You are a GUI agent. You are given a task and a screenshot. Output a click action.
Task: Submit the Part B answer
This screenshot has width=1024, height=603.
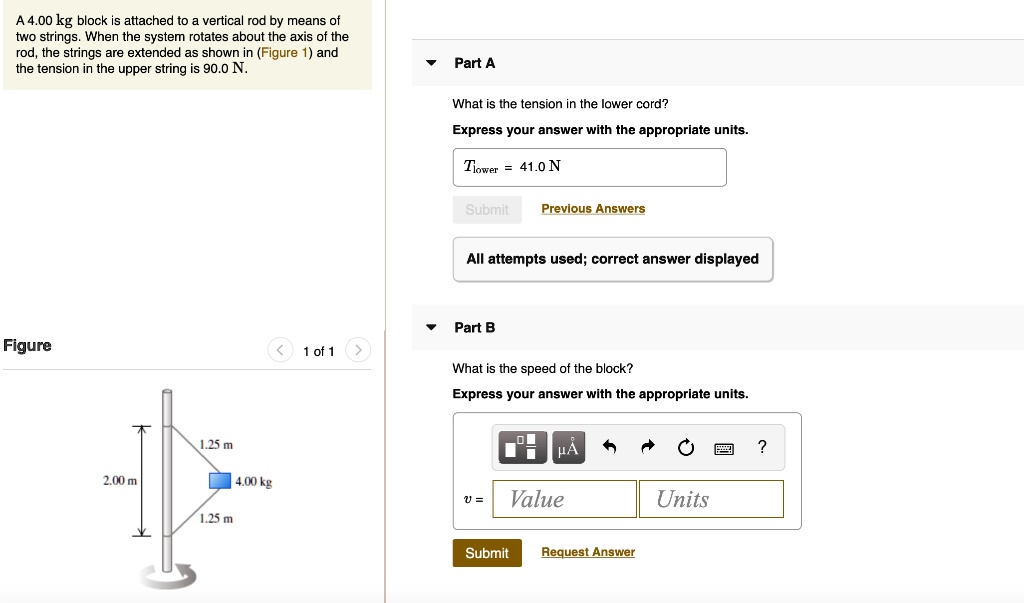click(x=487, y=553)
